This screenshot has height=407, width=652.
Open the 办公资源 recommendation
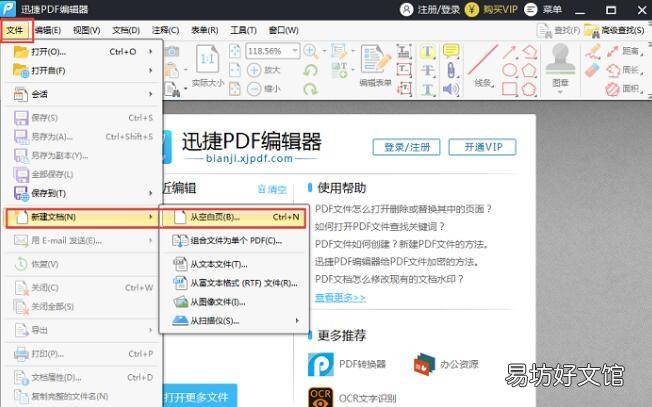tap(446, 364)
